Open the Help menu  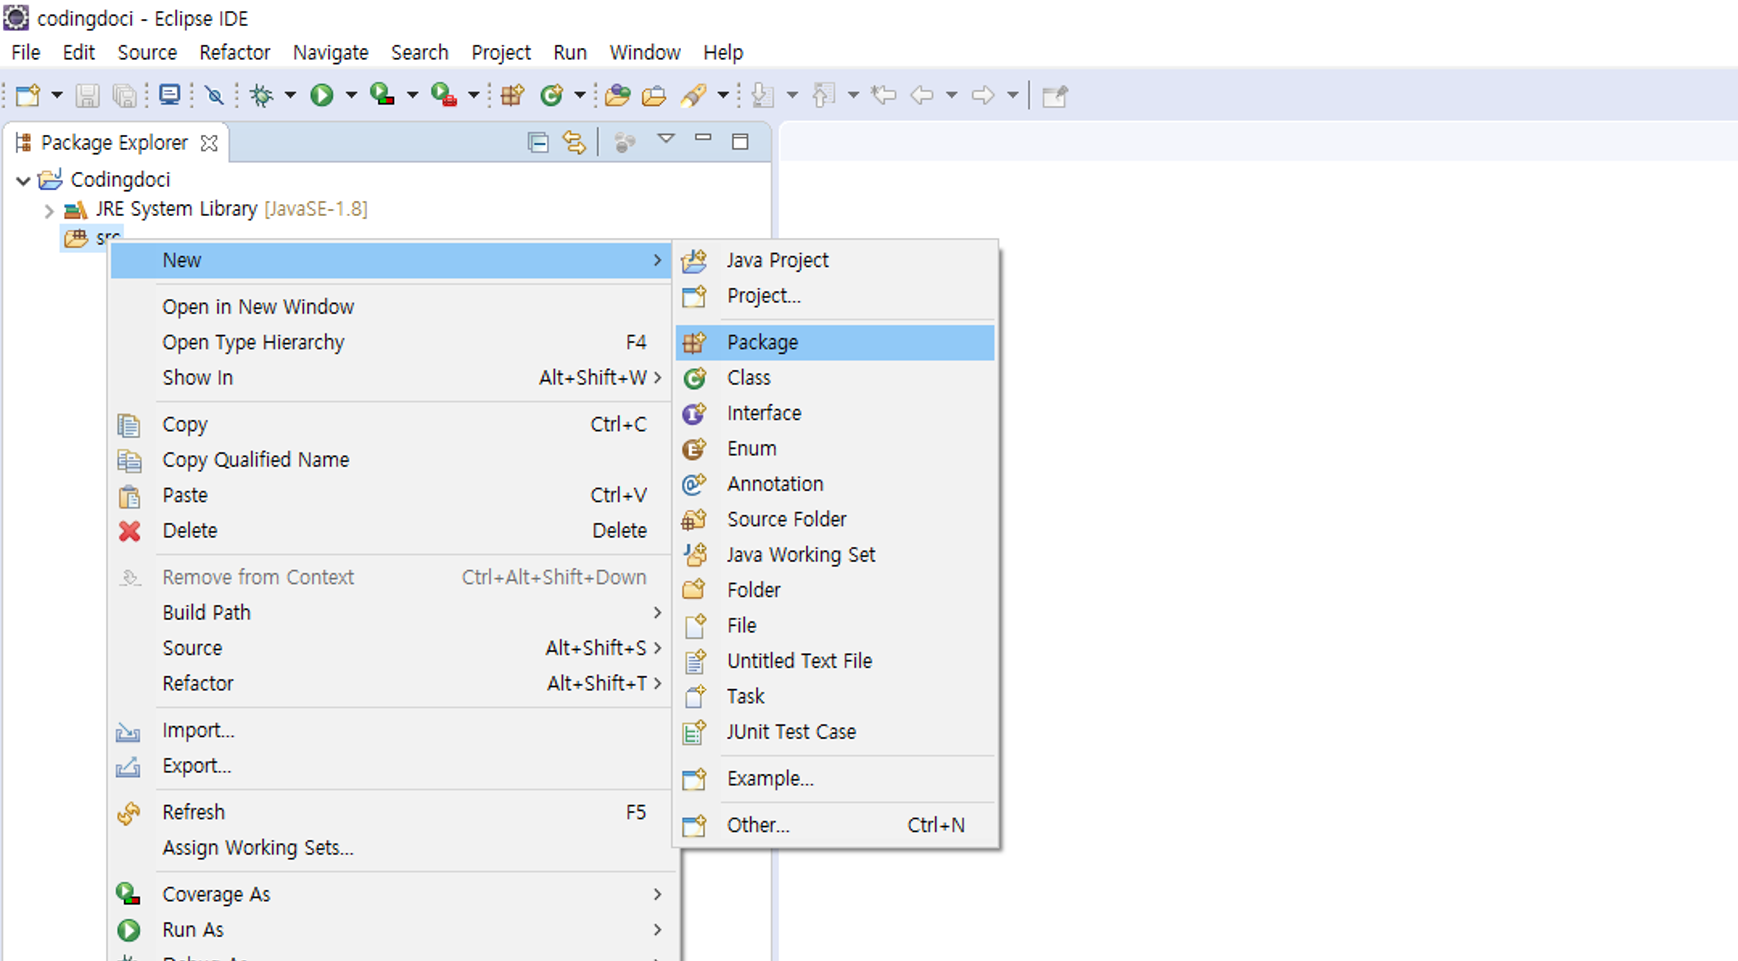click(723, 52)
